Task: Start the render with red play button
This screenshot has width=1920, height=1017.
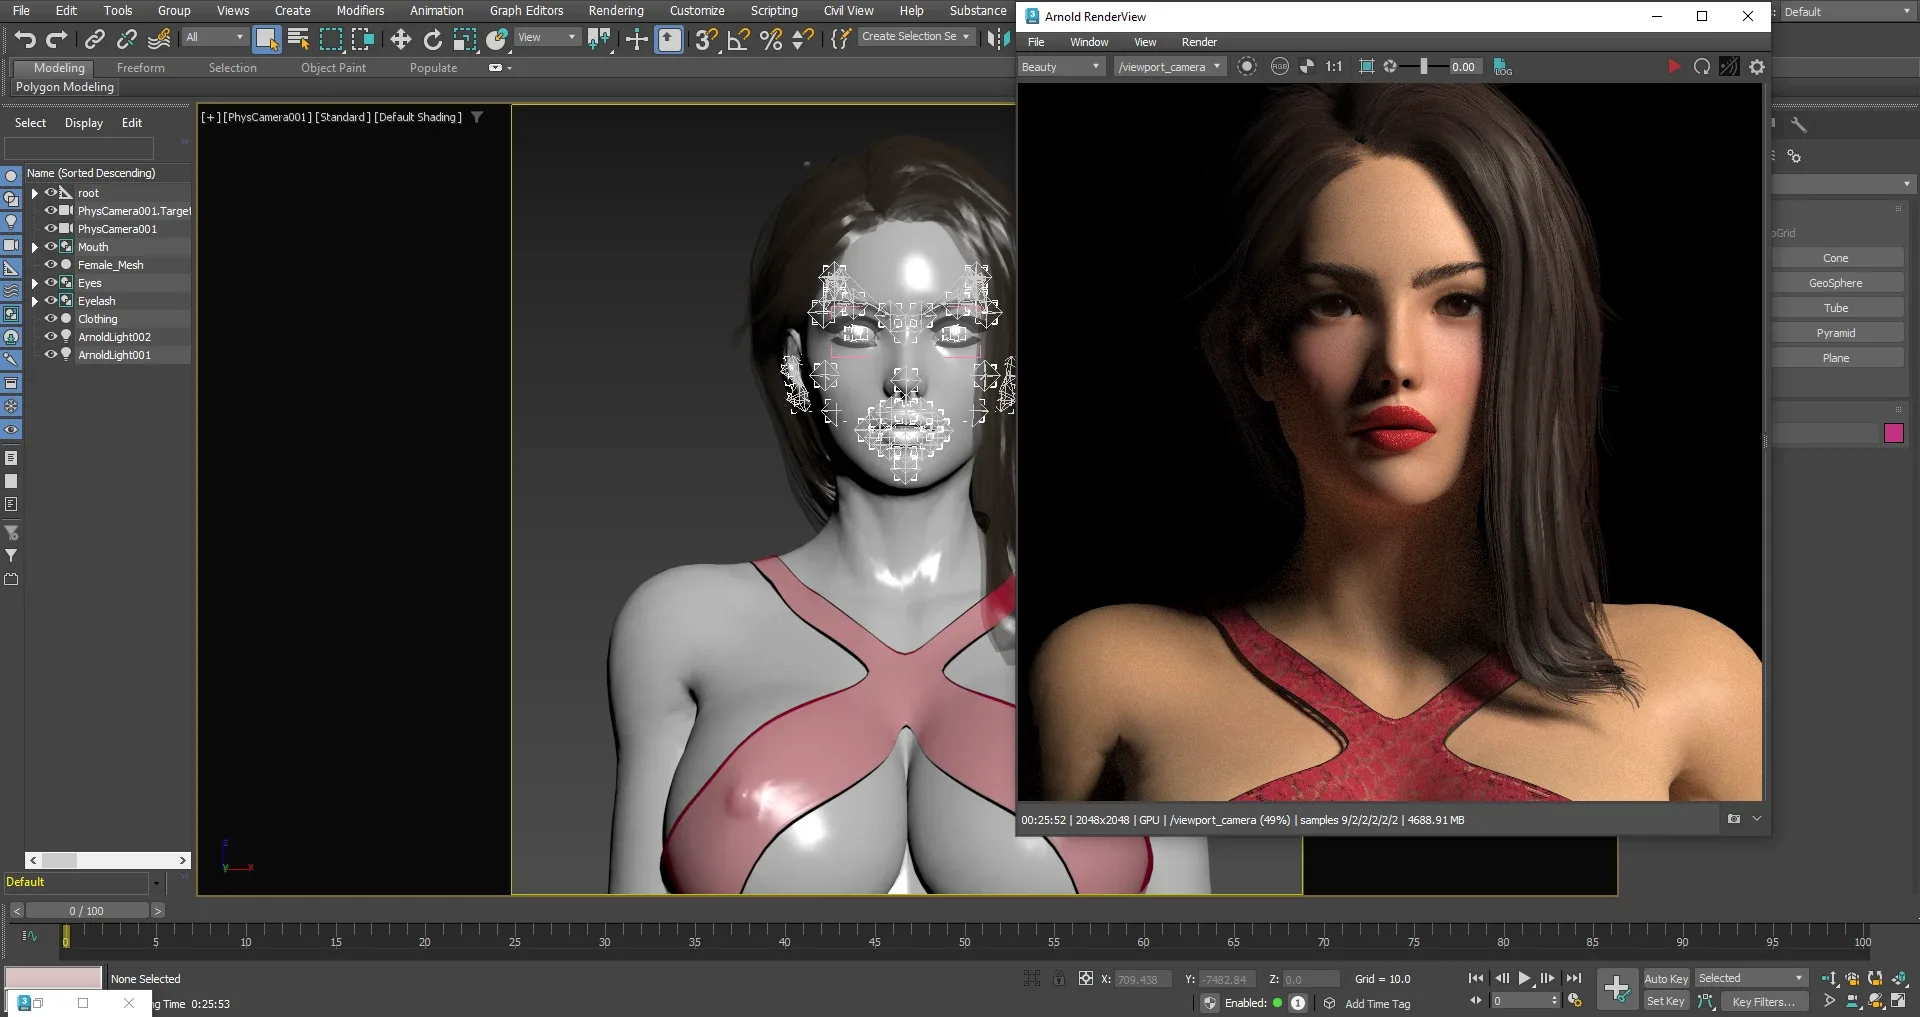Action: [1674, 66]
